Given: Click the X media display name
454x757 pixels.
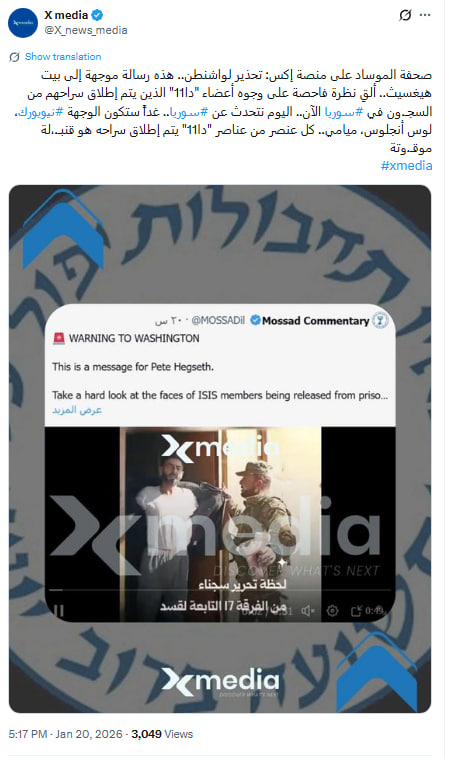Looking at the screenshot, I should (66, 15).
